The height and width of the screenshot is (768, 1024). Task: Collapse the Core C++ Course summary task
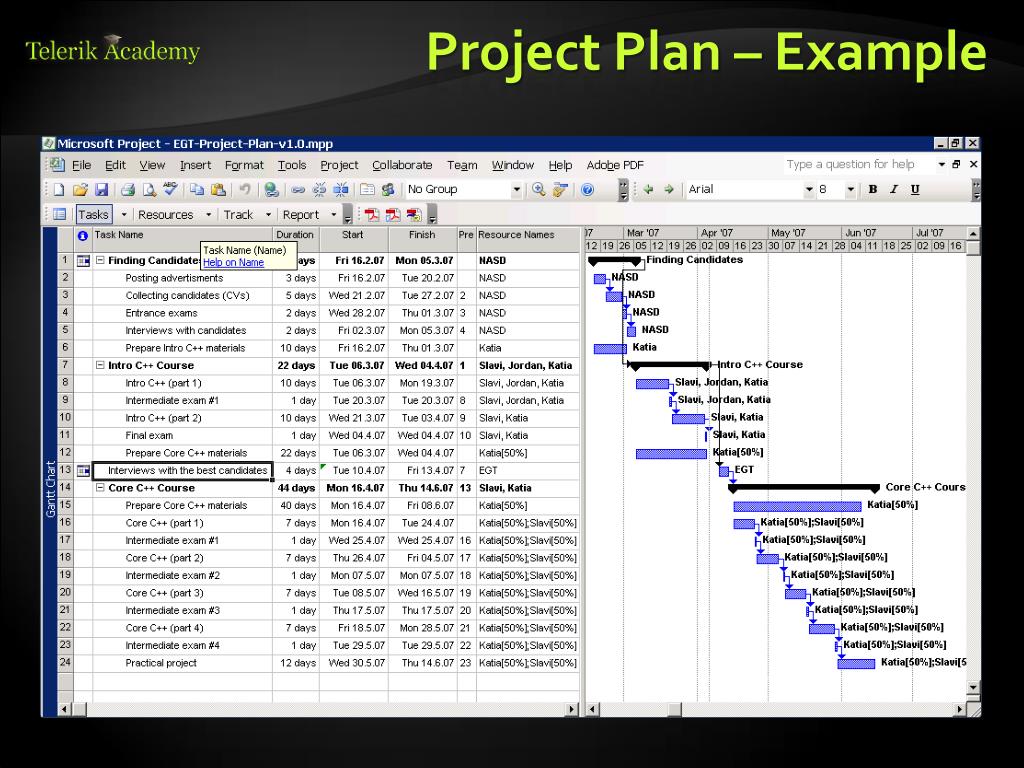point(101,487)
